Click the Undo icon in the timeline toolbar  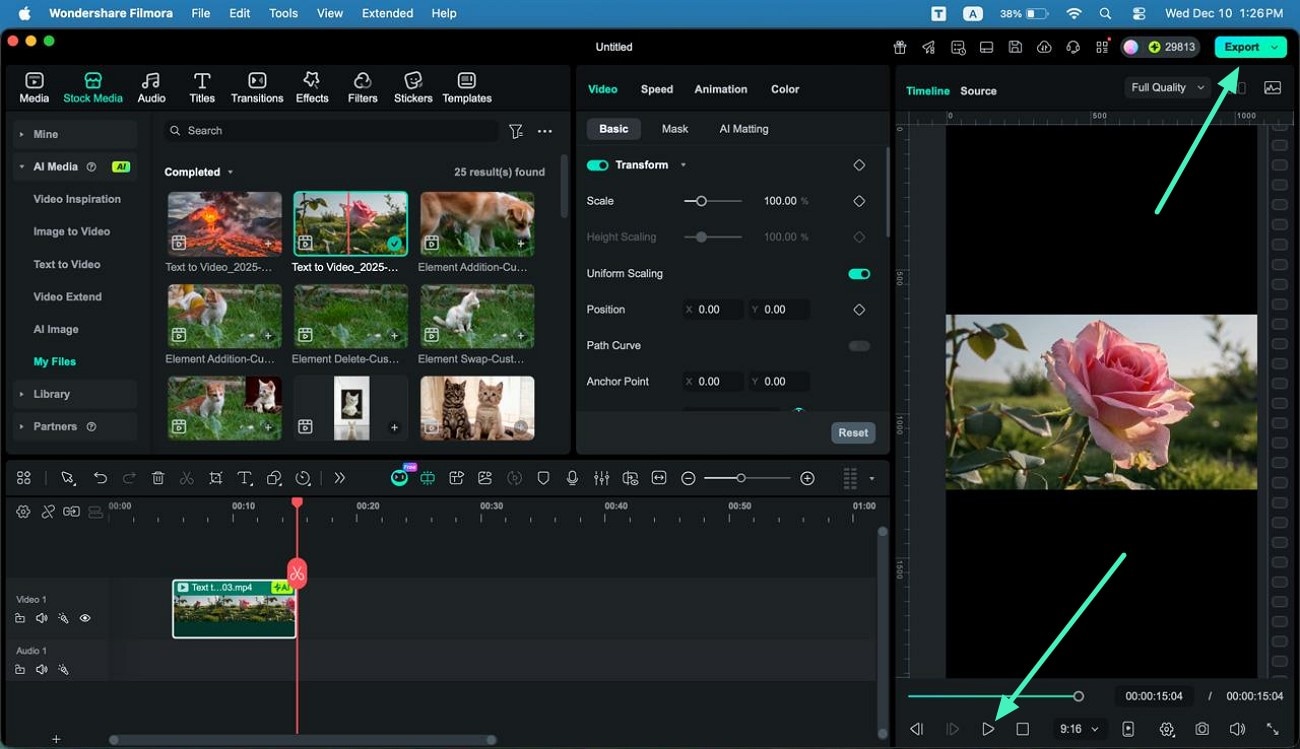(x=100, y=478)
